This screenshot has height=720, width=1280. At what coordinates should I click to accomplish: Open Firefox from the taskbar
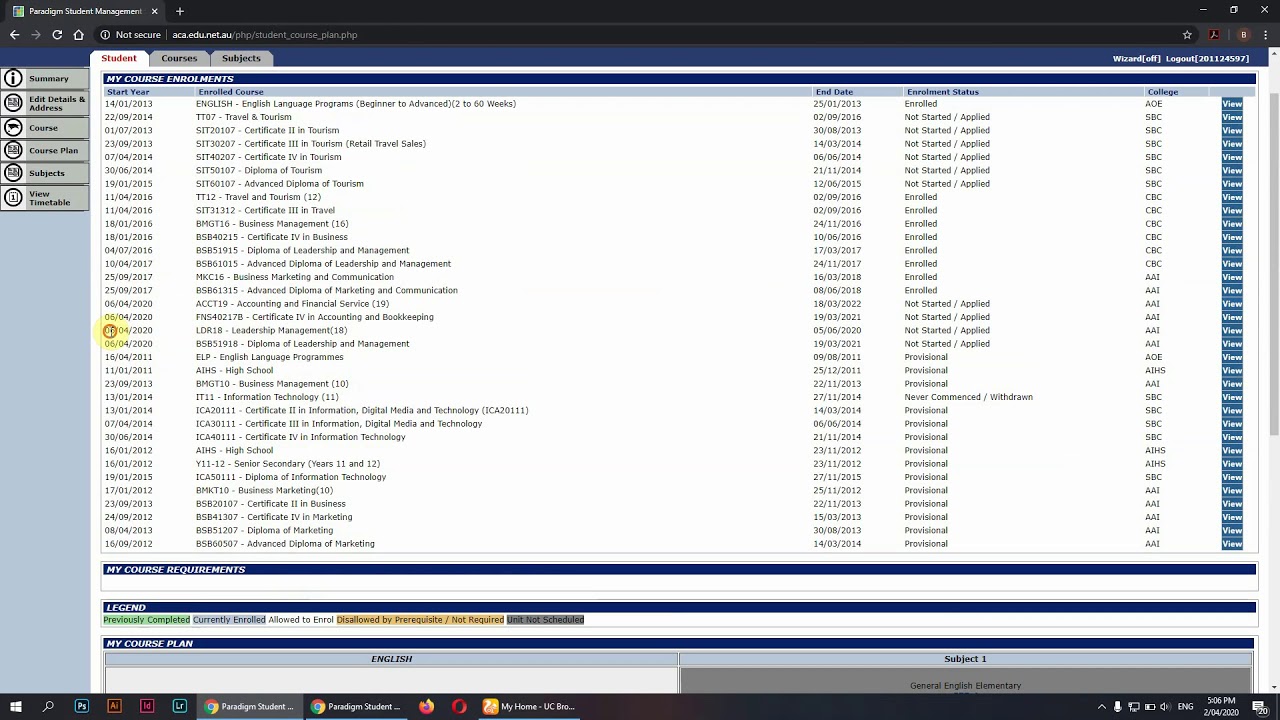click(x=426, y=706)
